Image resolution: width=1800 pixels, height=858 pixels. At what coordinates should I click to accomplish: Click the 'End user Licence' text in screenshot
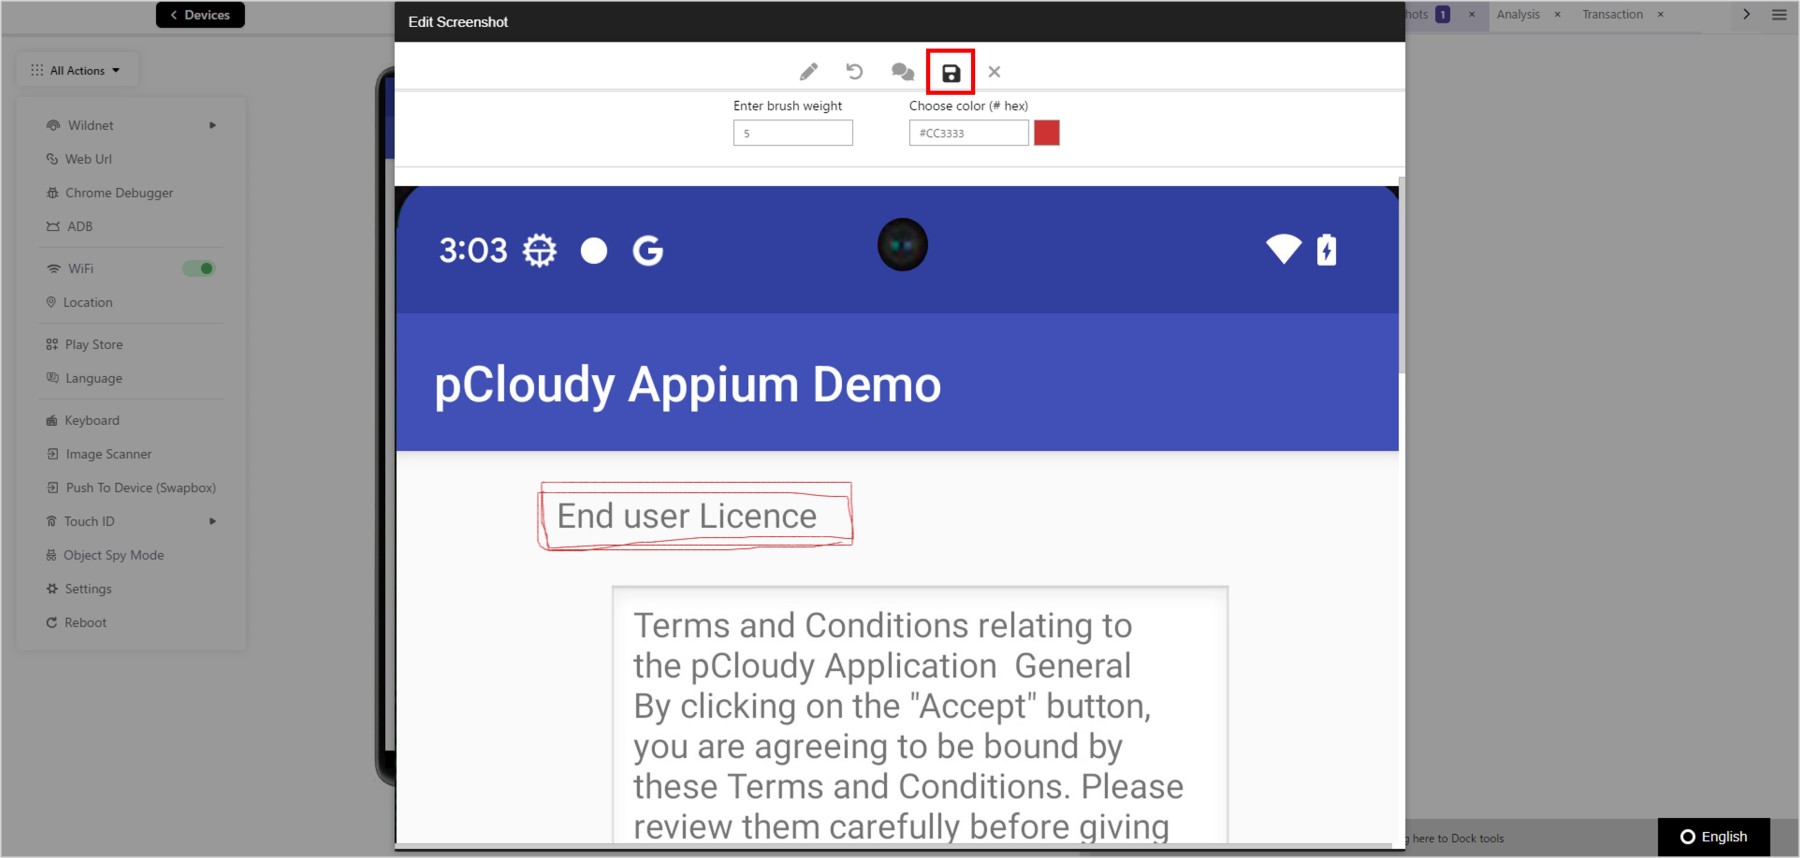687,516
